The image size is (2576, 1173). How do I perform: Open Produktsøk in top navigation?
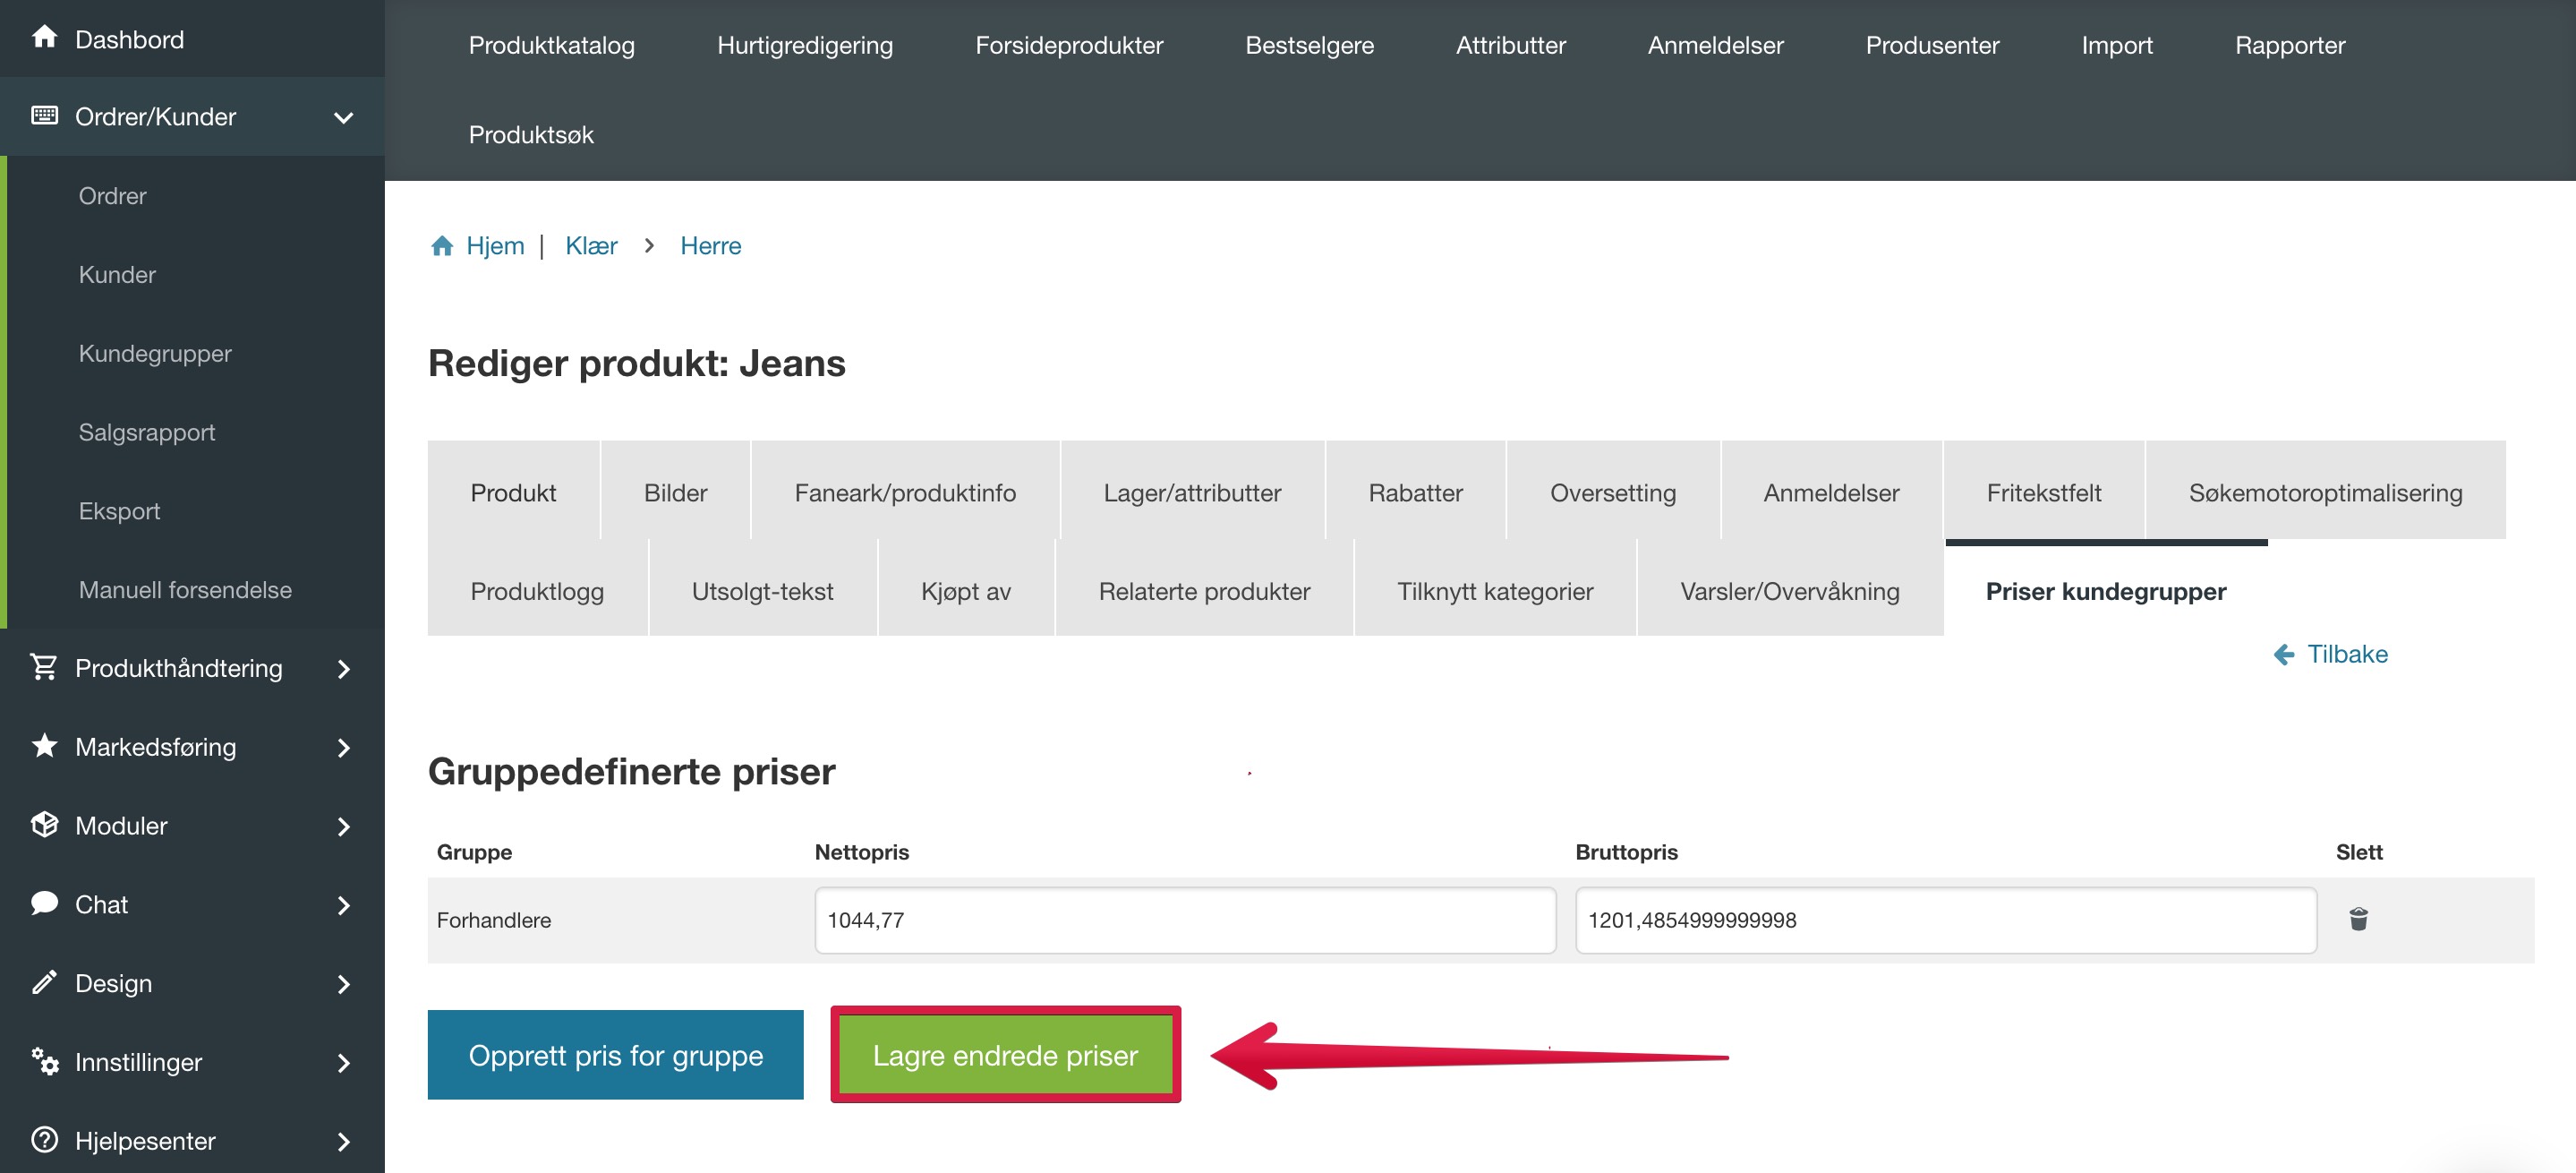point(531,134)
